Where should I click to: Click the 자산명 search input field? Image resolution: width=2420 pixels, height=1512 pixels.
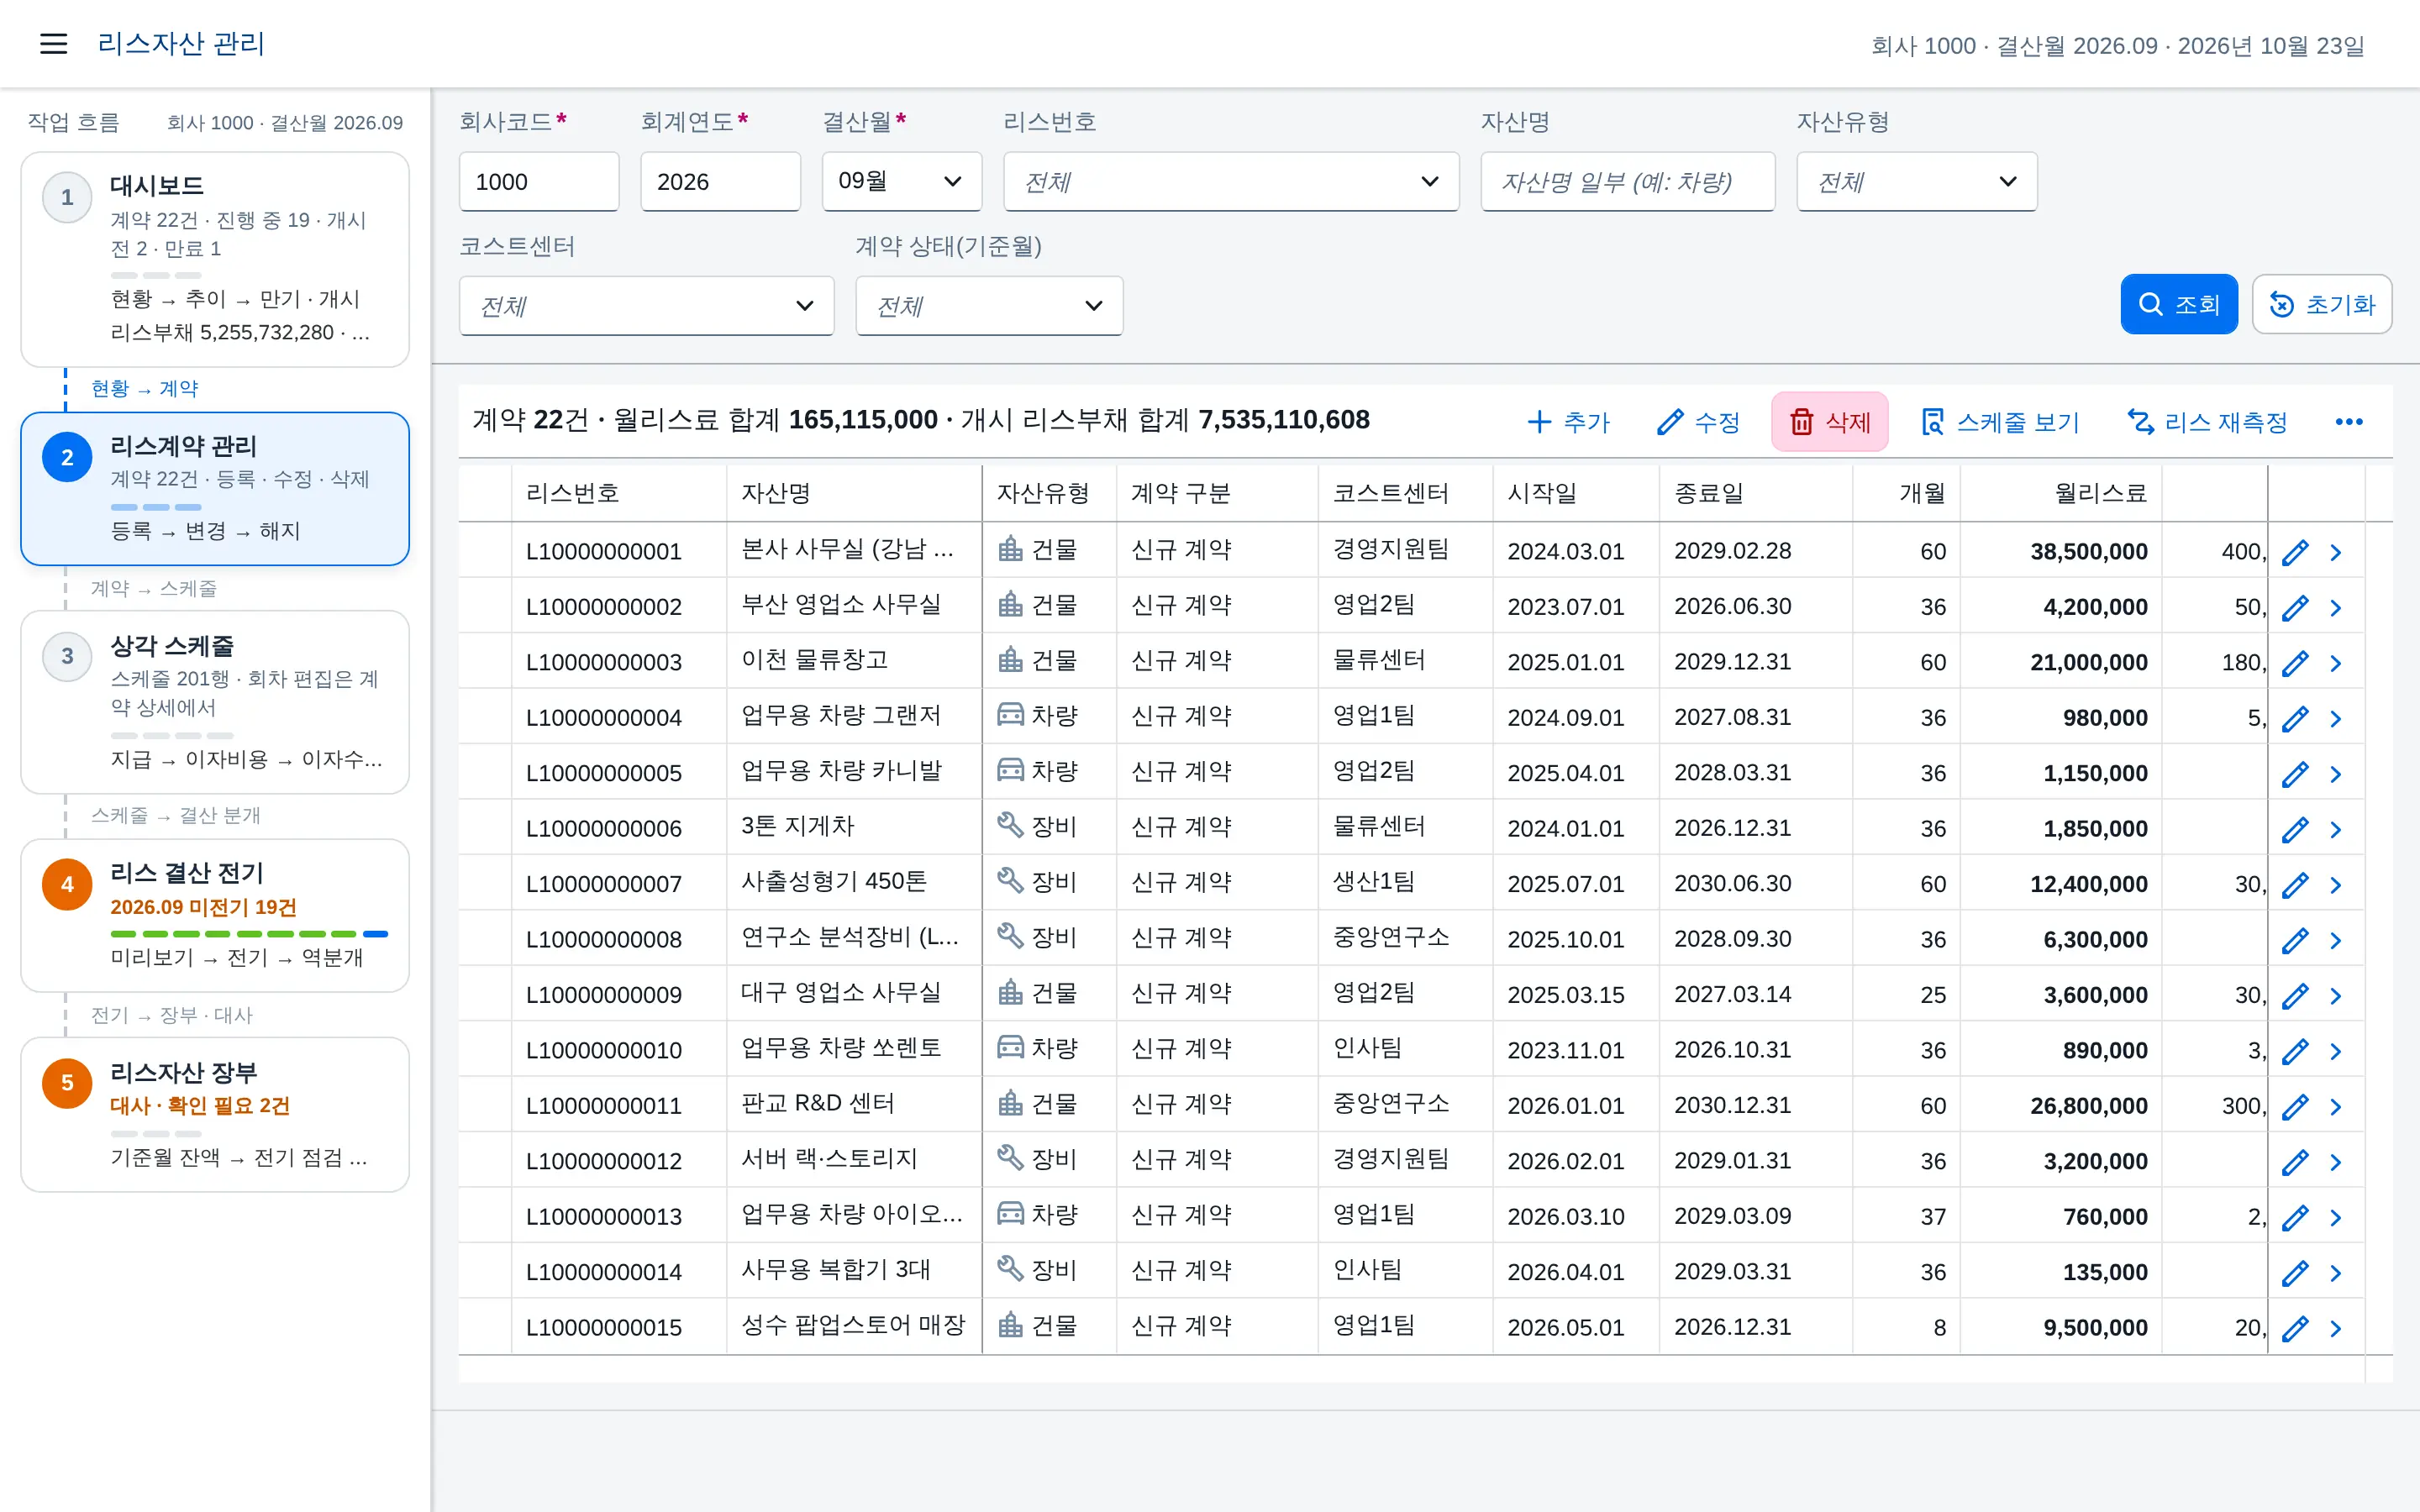(x=1627, y=181)
